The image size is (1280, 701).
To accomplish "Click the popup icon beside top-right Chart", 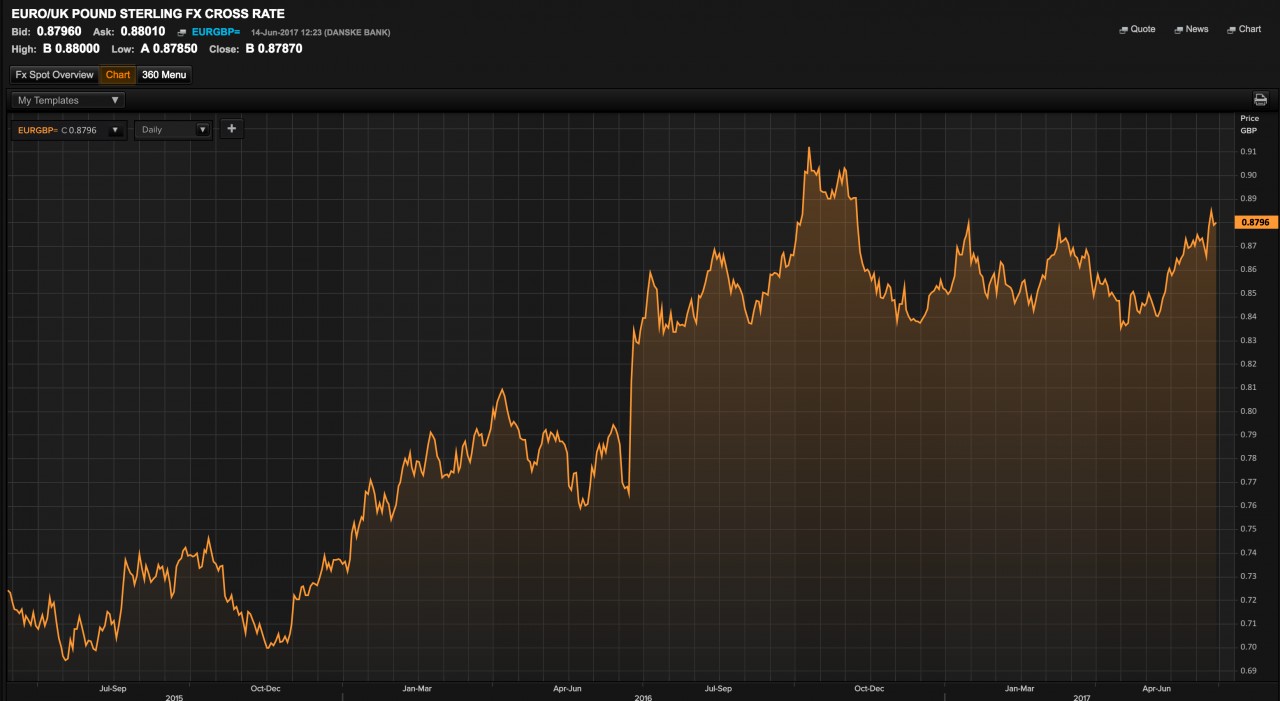I will click(1231, 30).
